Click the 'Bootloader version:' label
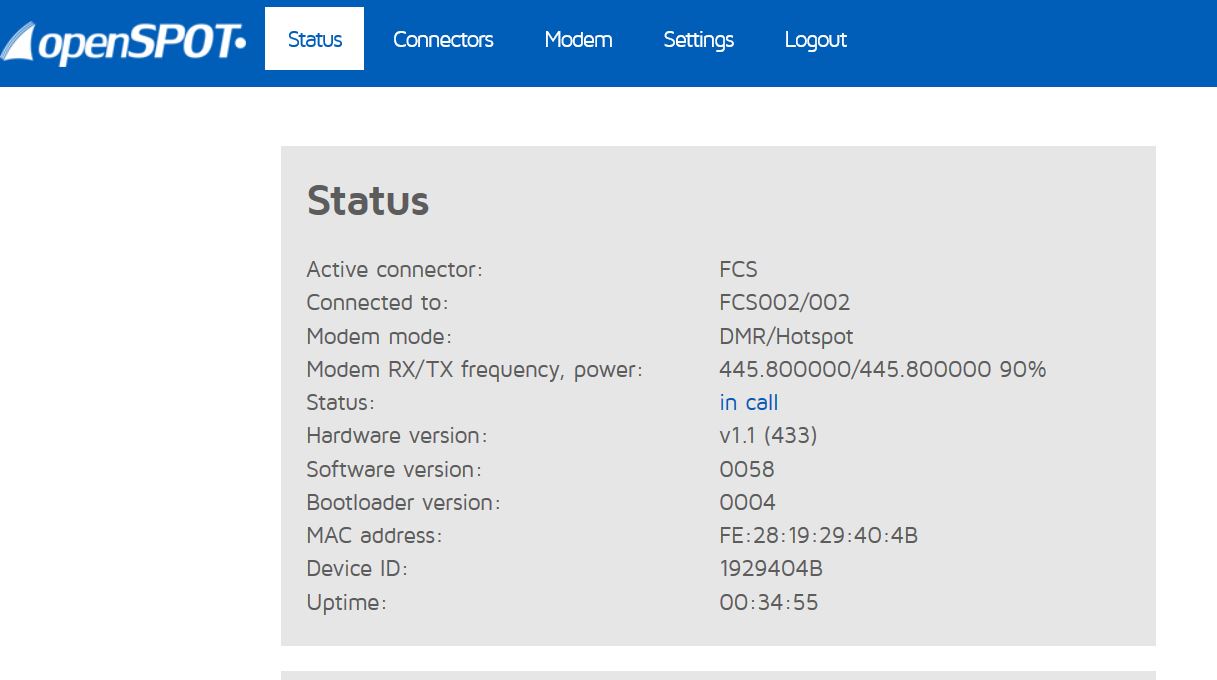This screenshot has width=1217, height=680. click(403, 502)
